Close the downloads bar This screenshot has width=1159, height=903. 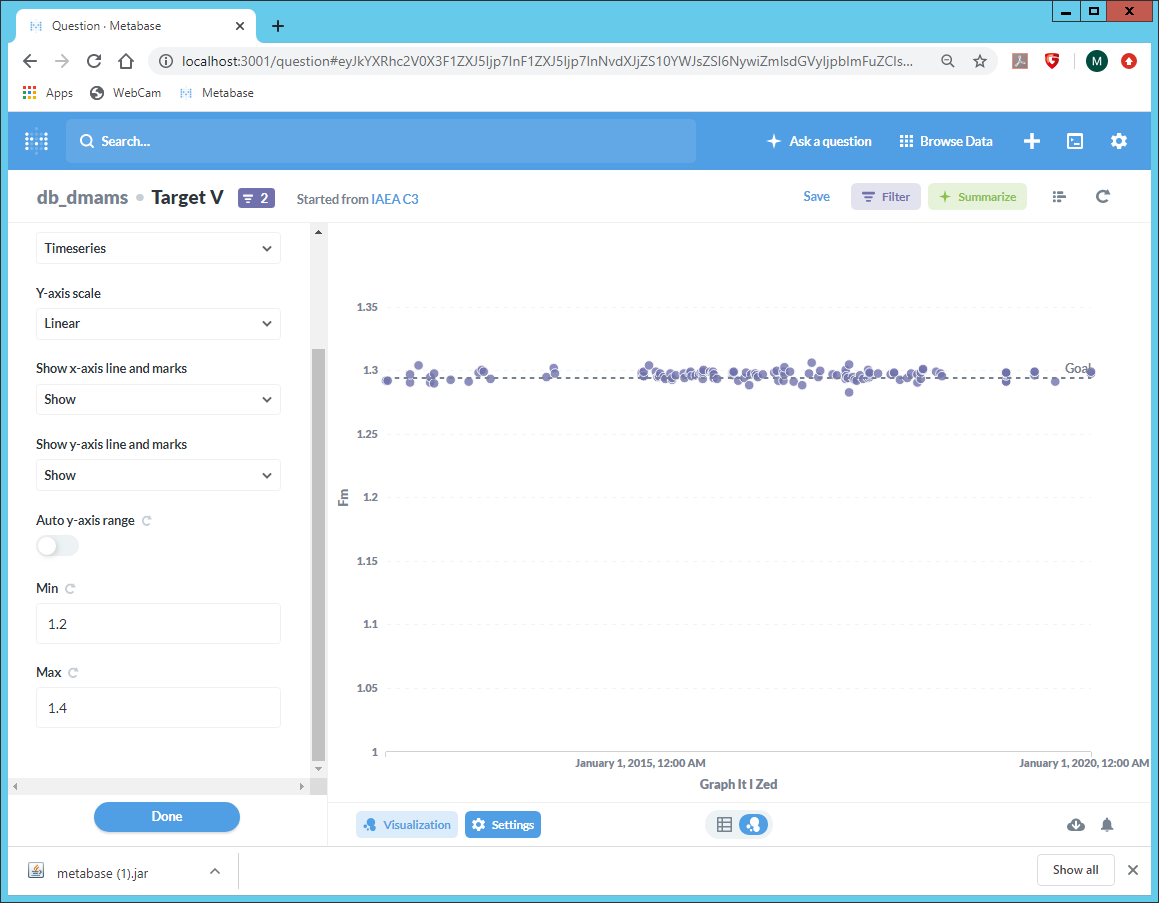(x=1132, y=870)
